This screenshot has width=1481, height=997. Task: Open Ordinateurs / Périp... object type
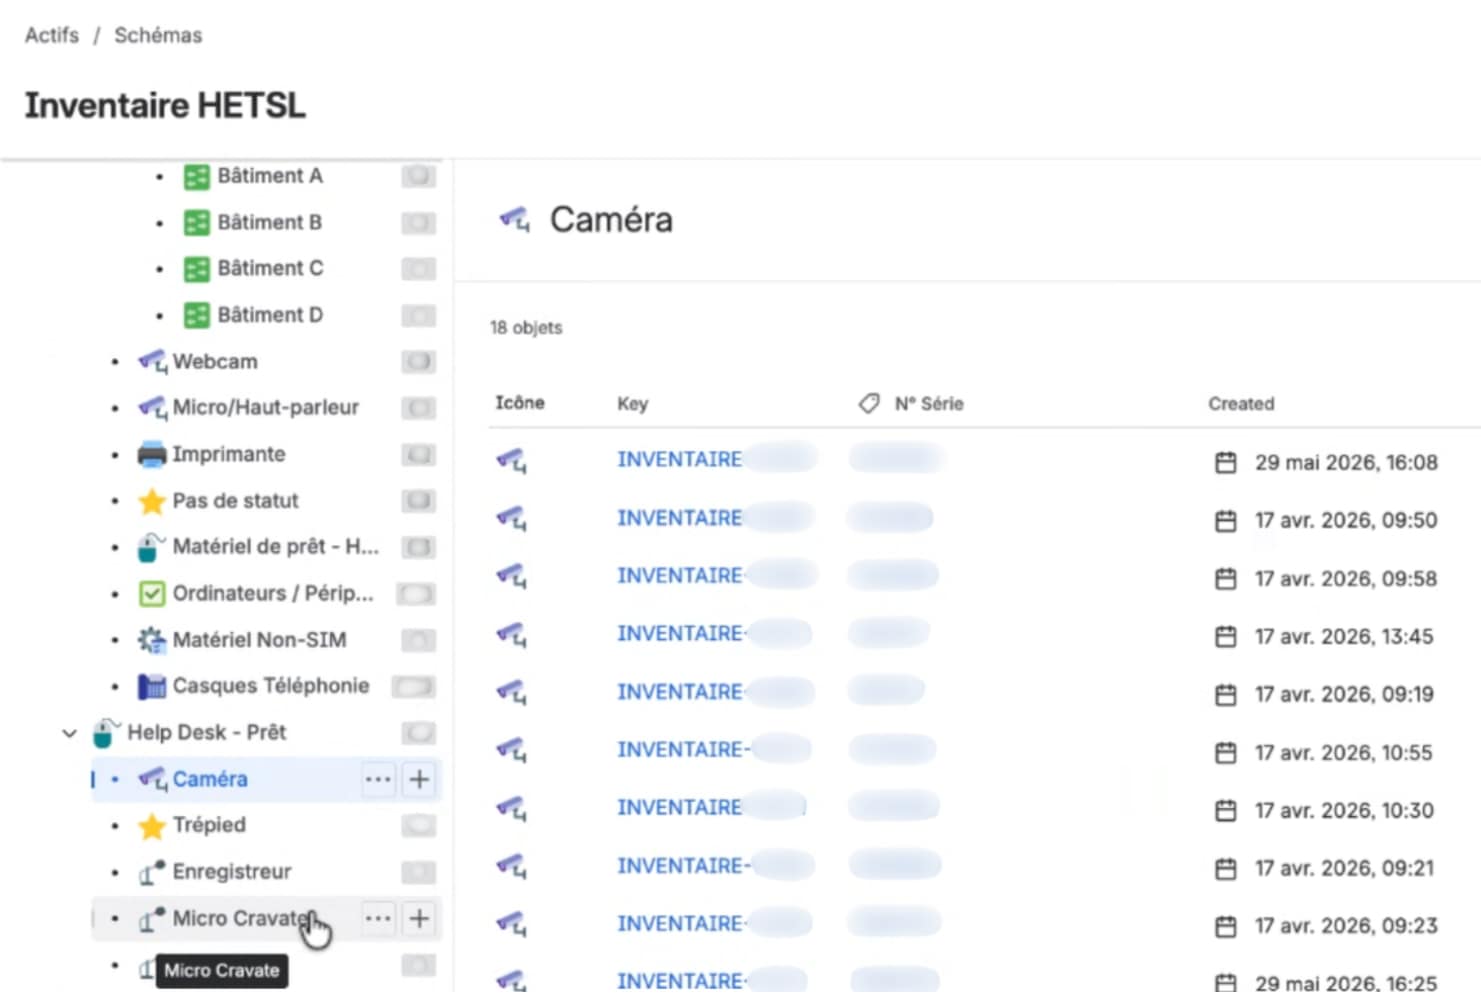pos(273,593)
